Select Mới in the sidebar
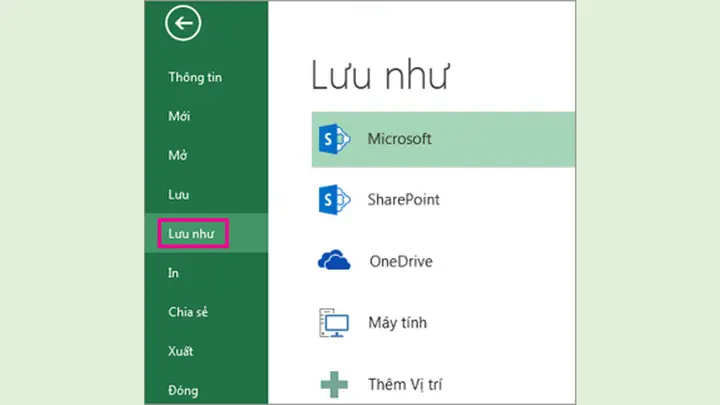The width and height of the screenshot is (720, 405). (x=179, y=116)
